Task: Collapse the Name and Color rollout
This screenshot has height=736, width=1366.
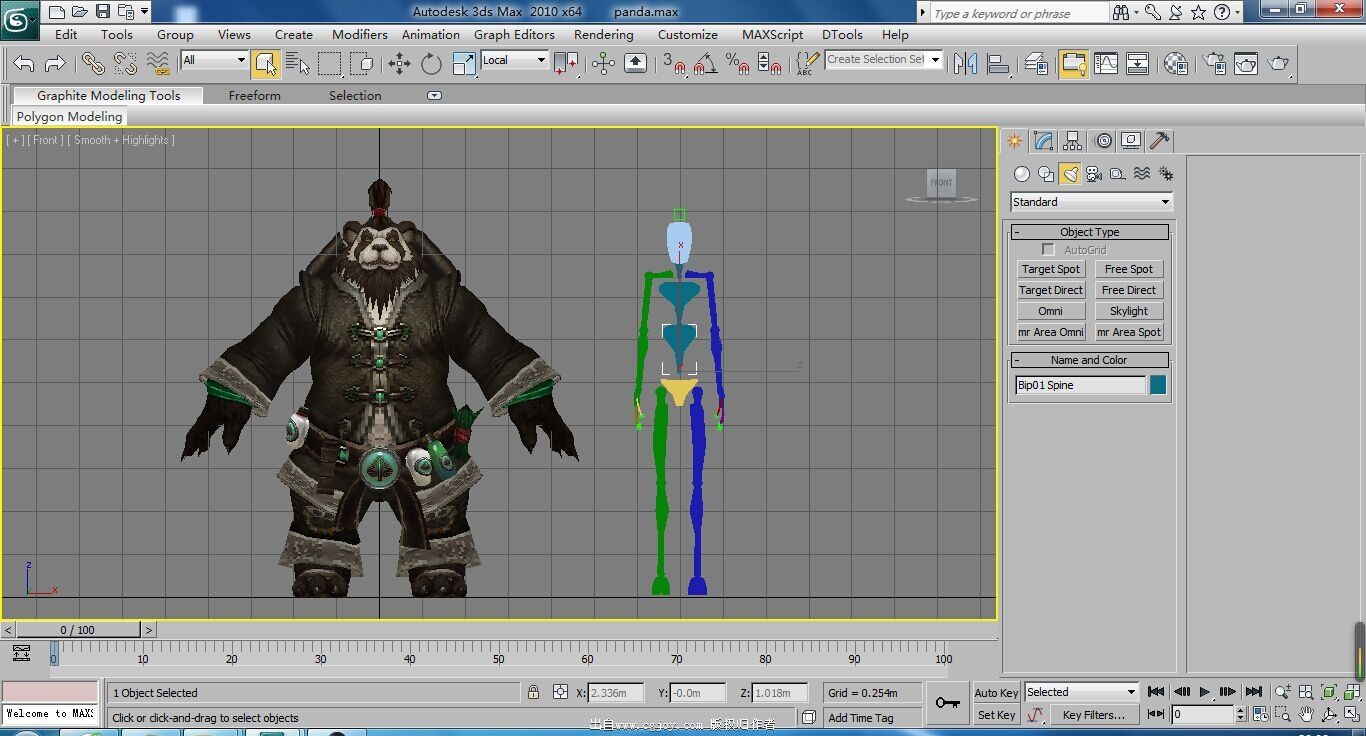Action: click(1090, 360)
